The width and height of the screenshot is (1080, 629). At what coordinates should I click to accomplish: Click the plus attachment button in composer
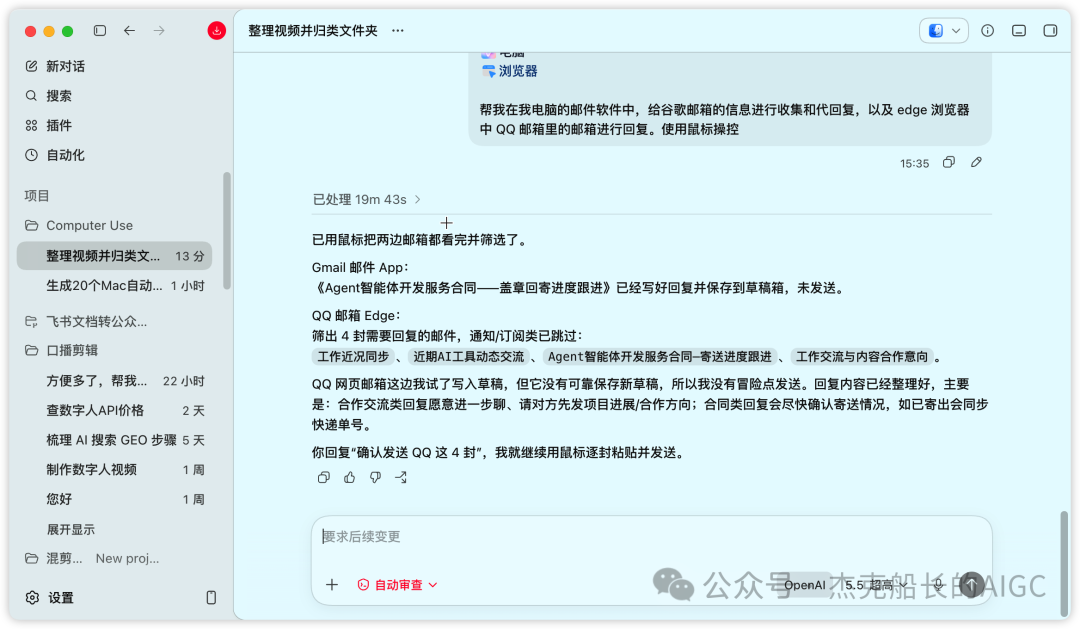click(x=332, y=584)
